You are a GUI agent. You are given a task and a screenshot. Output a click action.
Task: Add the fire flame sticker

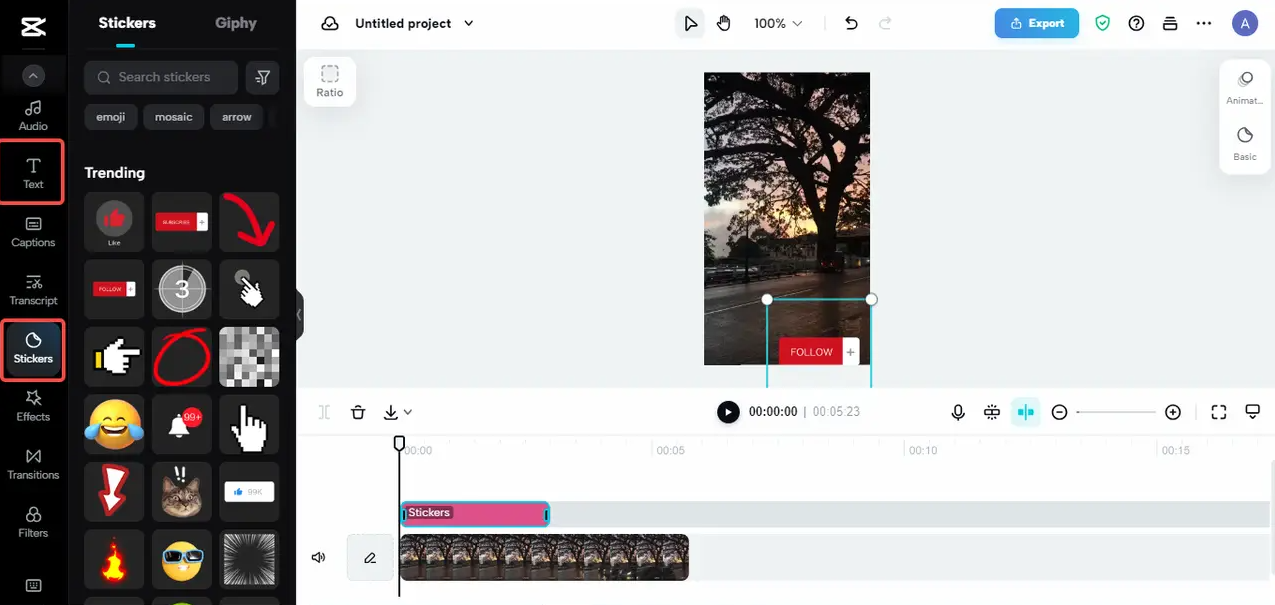pyautogui.click(x=114, y=559)
